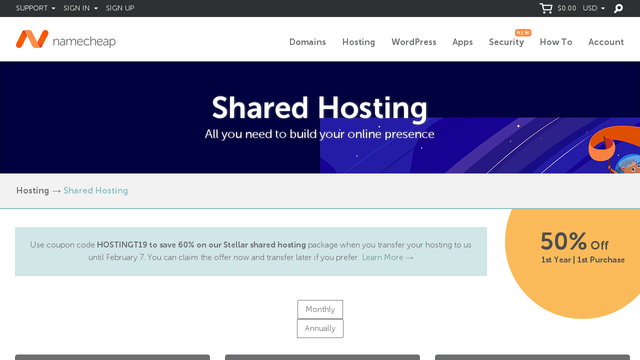This screenshot has width=640, height=360.
Task: Open the Domains menu
Action: point(307,42)
